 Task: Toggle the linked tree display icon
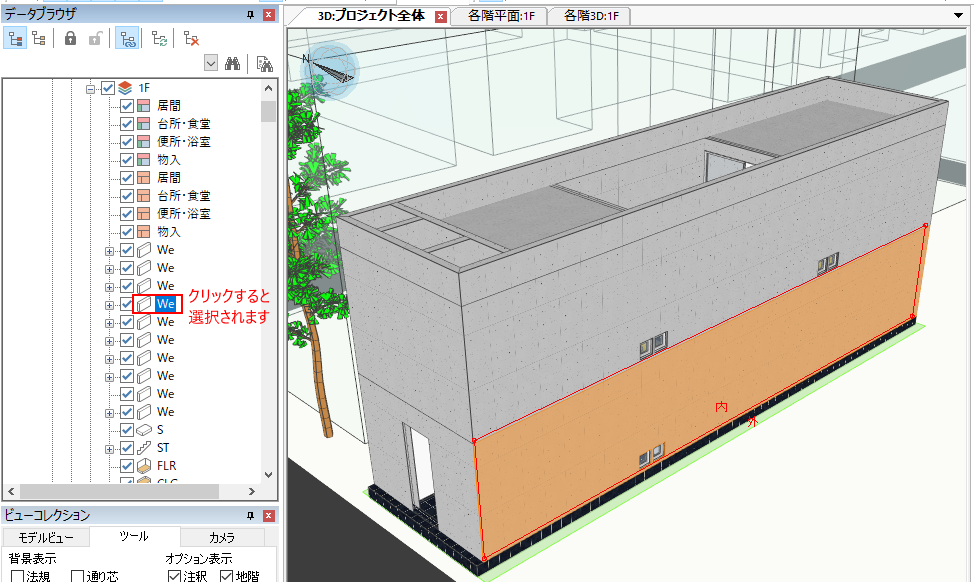[127, 39]
